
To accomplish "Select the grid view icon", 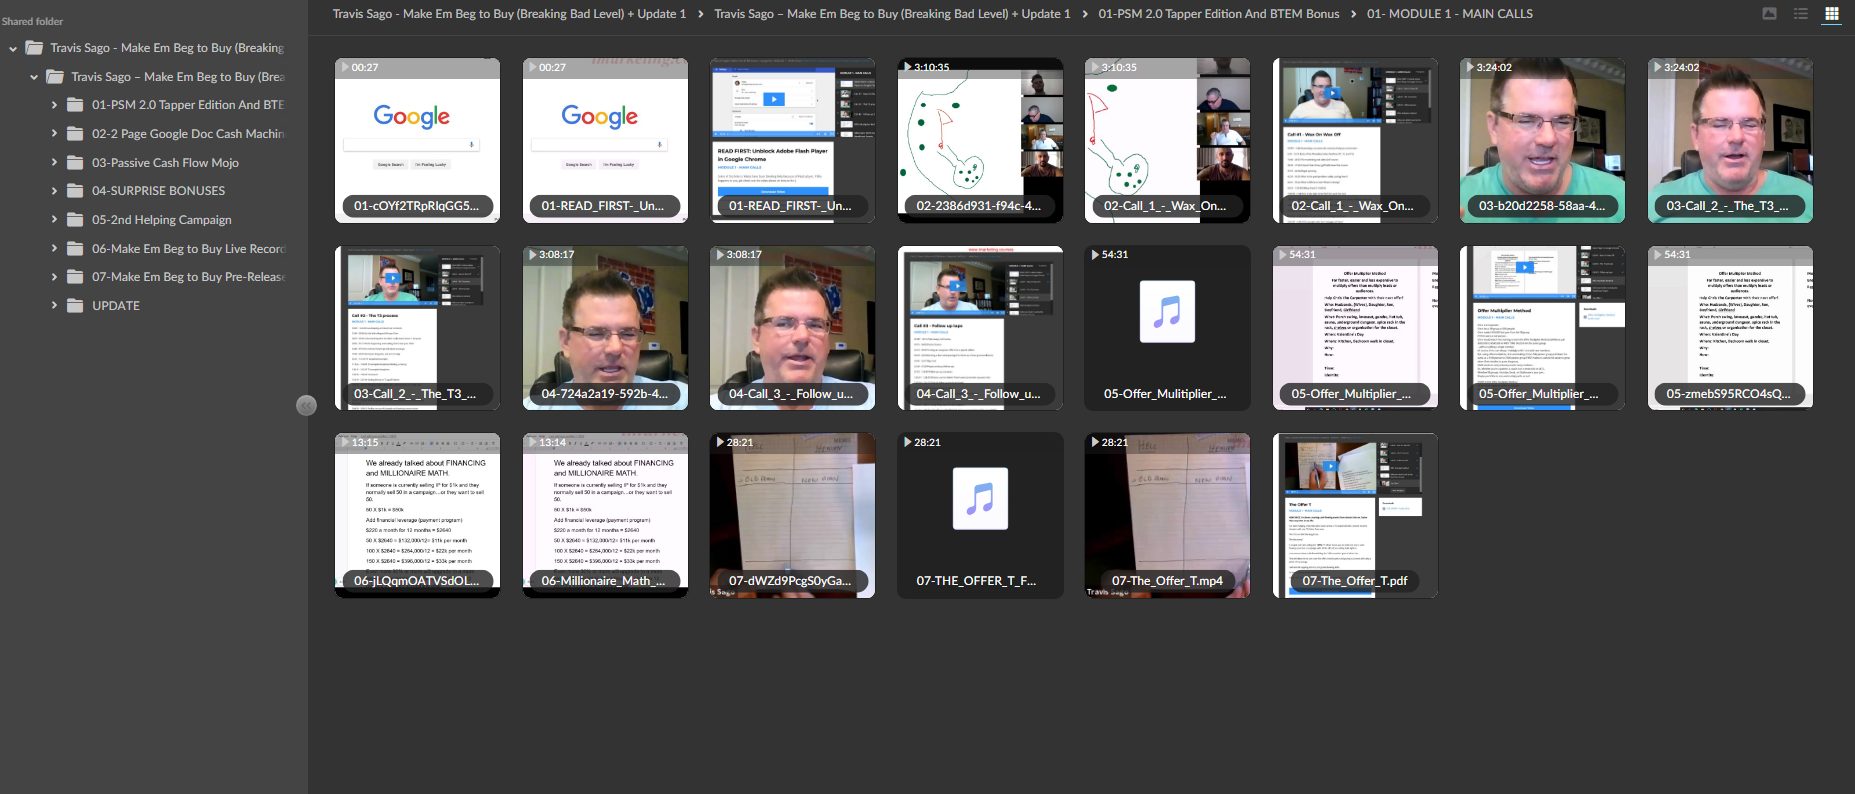I will click(x=1831, y=14).
